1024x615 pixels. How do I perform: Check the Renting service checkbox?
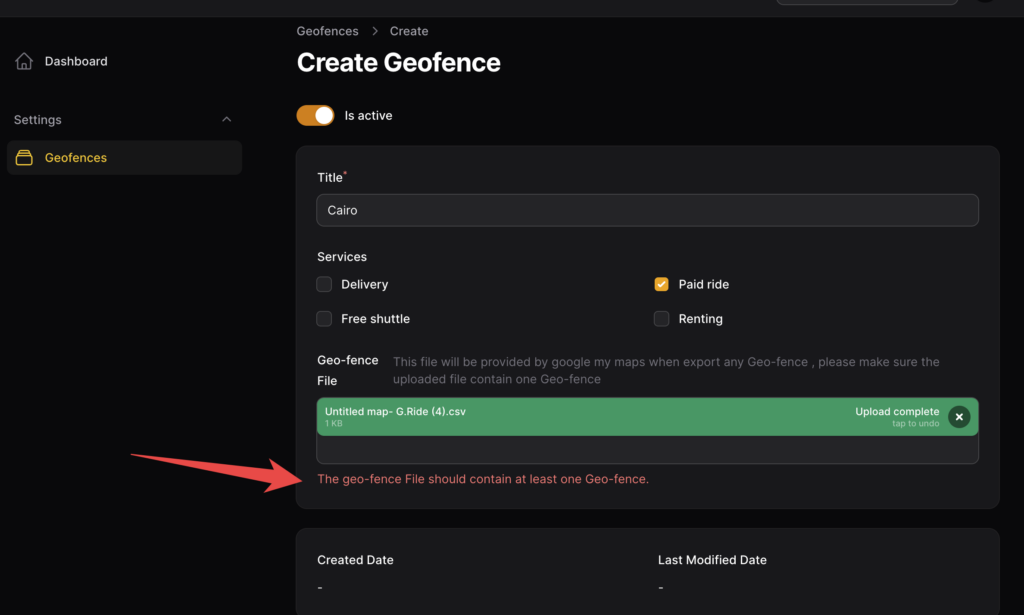(x=661, y=319)
